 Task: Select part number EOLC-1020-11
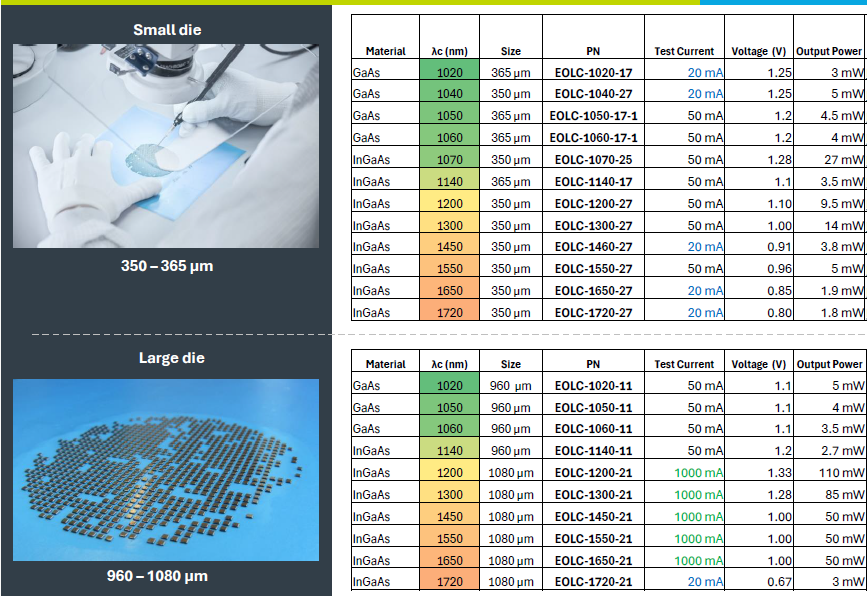[593, 386]
